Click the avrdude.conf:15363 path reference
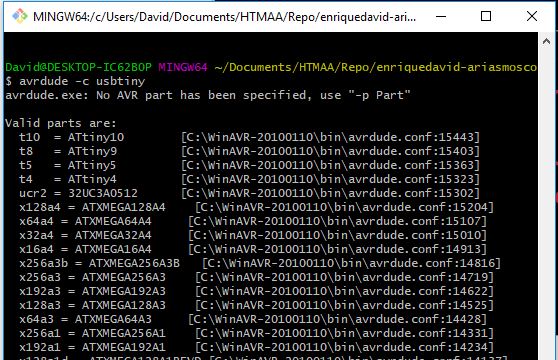Image resolution: width=558 pixels, height=360 pixels. point(330,165)
